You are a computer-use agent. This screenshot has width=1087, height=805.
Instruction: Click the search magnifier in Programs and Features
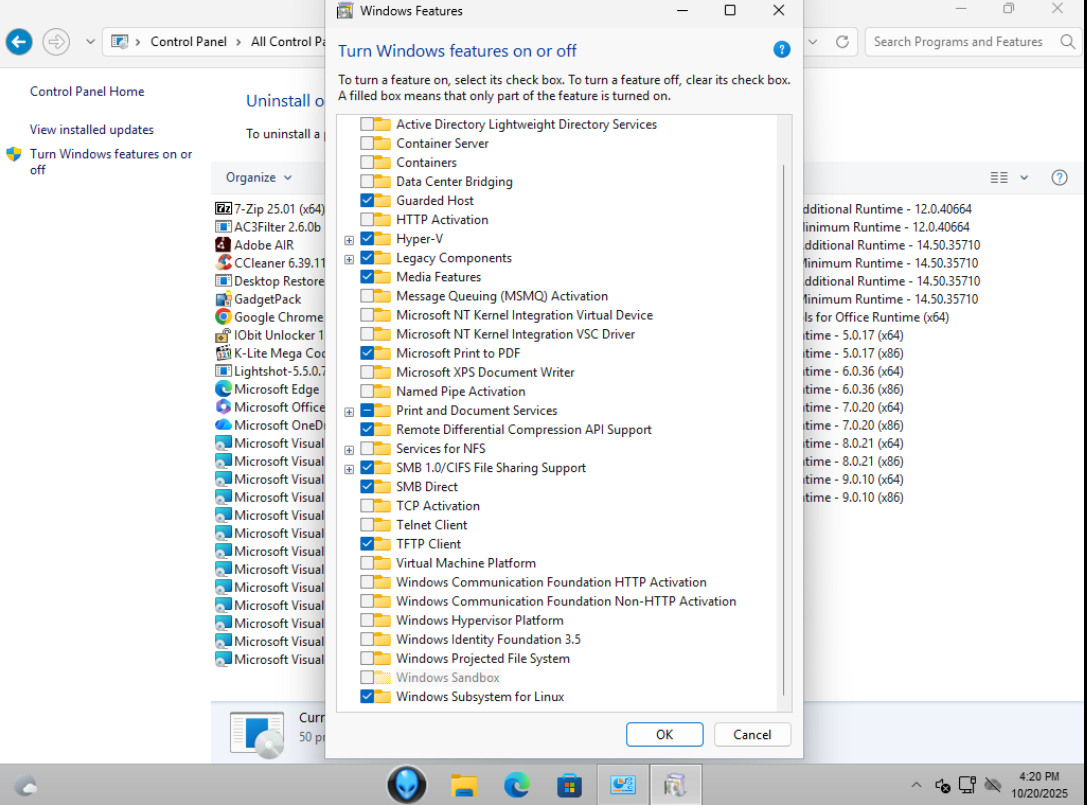point(1068,42)
